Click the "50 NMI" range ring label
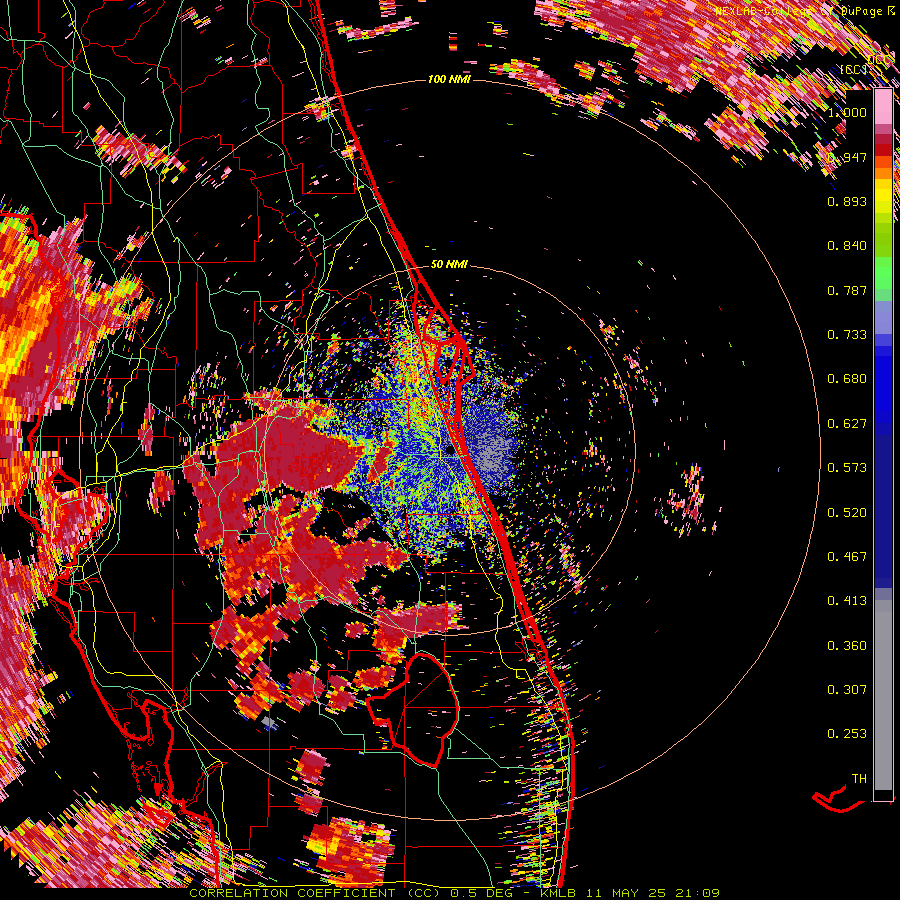The width and height of the screenshot is (900, 900). coord(449,265)
